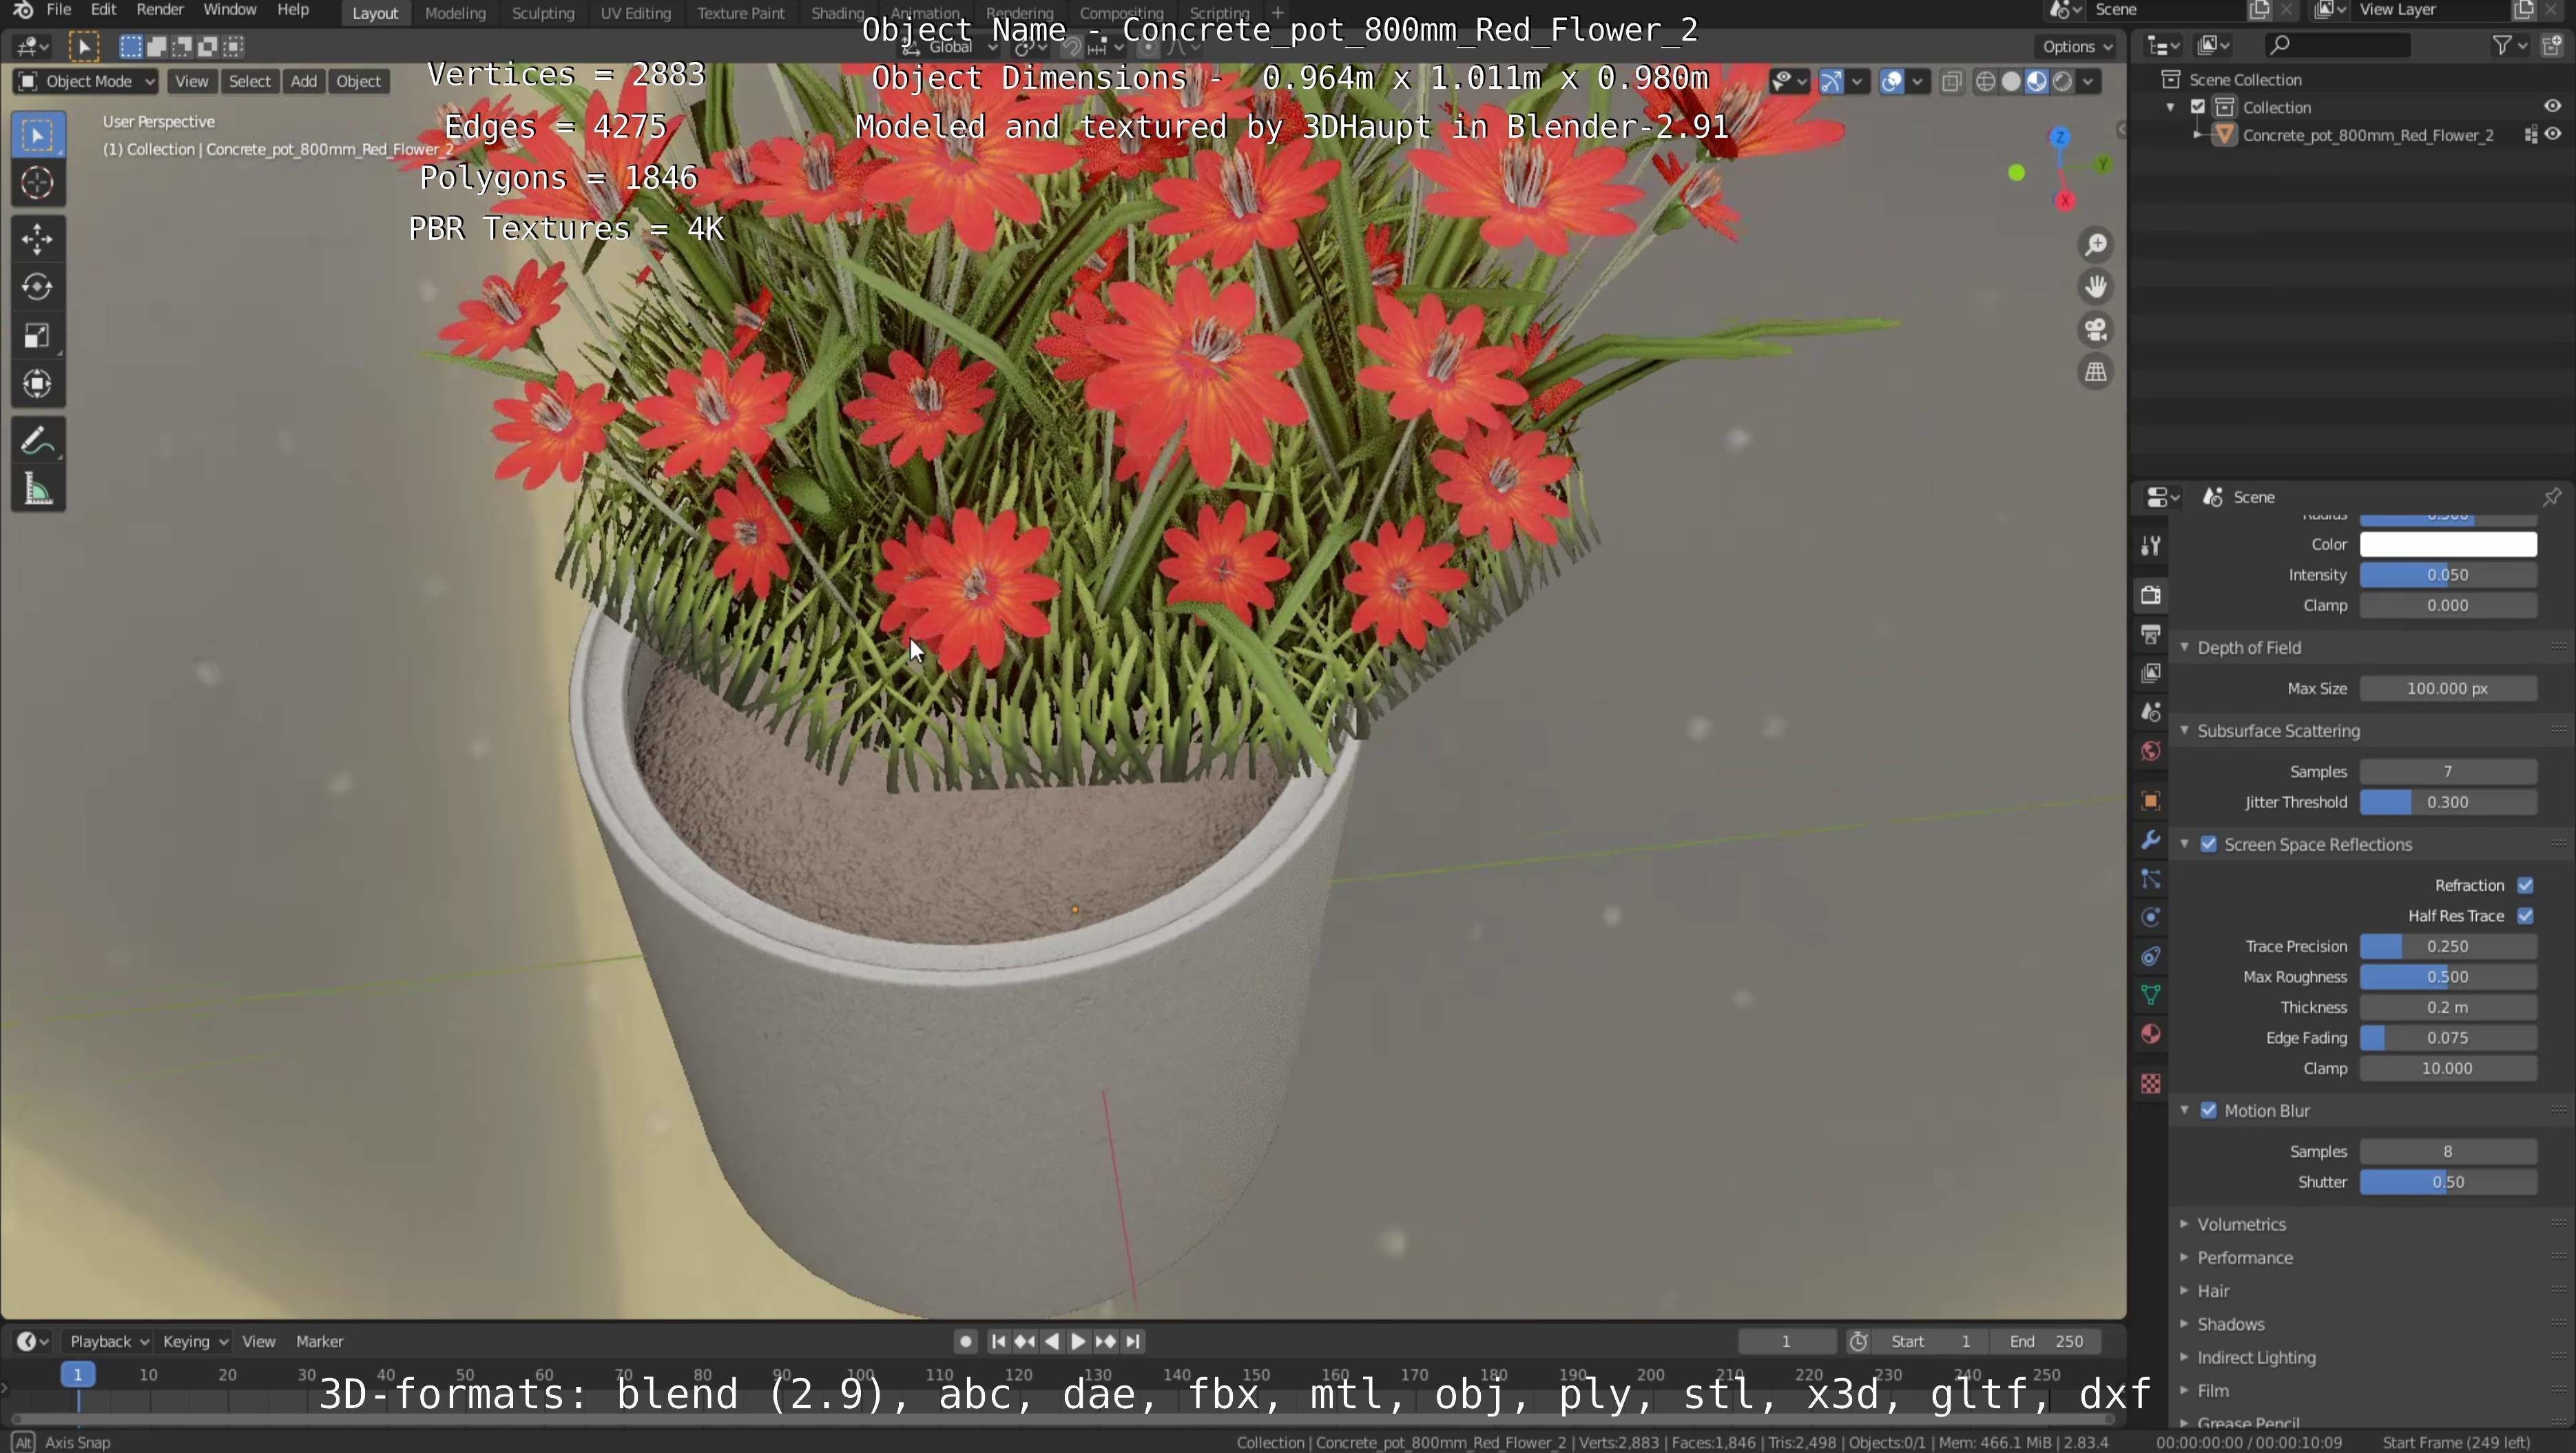Select the Select Box tool

(x=38, y=135)
